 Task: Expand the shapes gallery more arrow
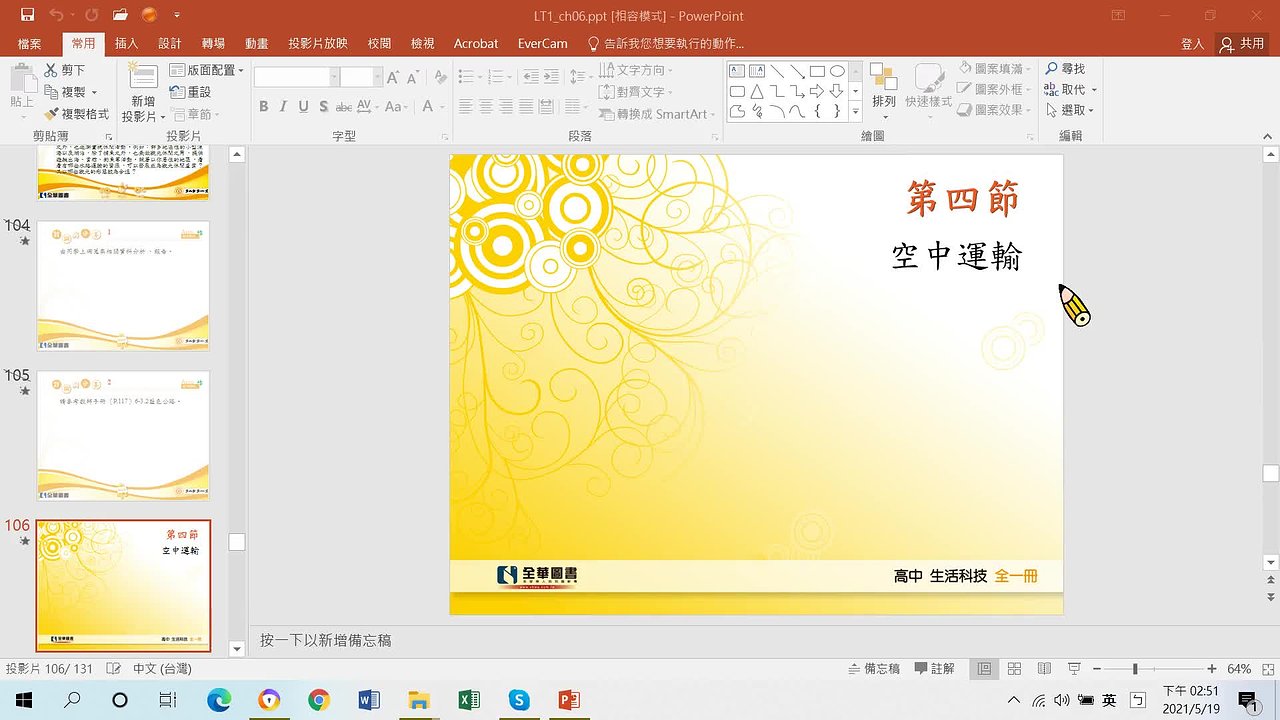pyautogui.click(x=855, y=112)
